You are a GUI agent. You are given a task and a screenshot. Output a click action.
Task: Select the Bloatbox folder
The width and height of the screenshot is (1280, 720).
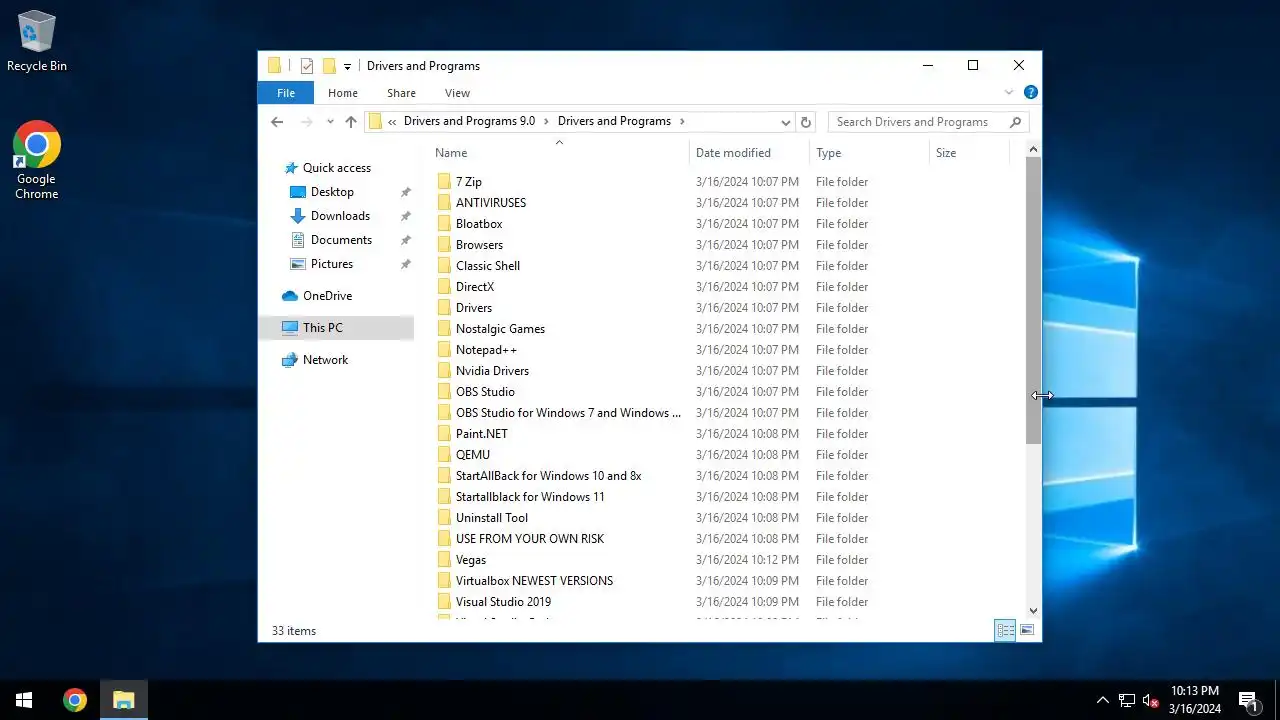479,224
